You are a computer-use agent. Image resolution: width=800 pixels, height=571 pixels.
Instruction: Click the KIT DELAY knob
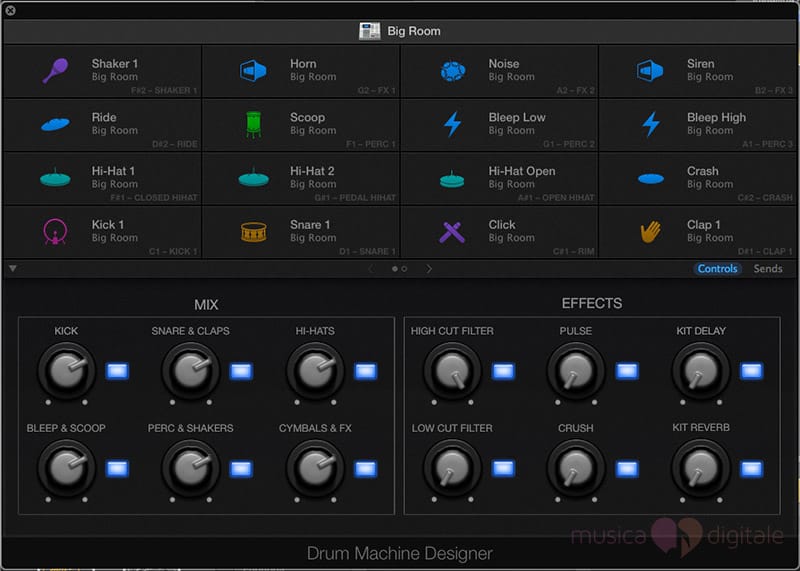(x=701, y=371)
